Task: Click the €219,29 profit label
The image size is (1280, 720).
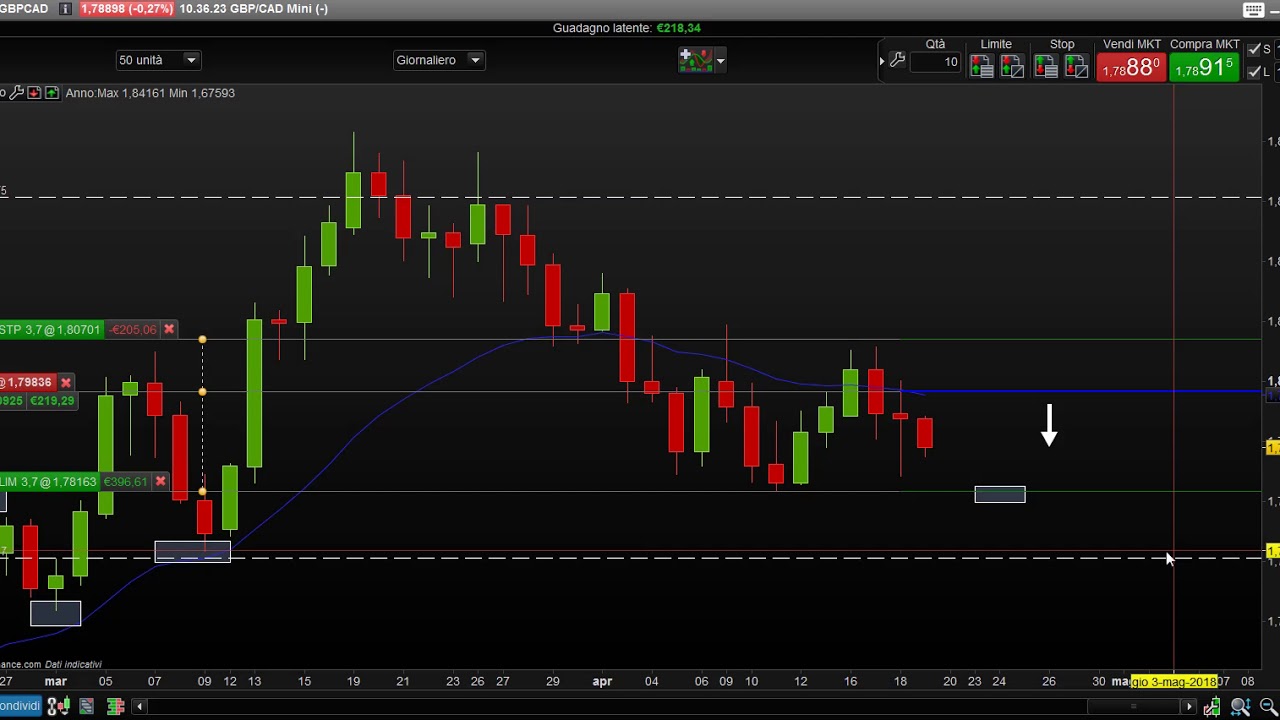Action: point(52,400)
